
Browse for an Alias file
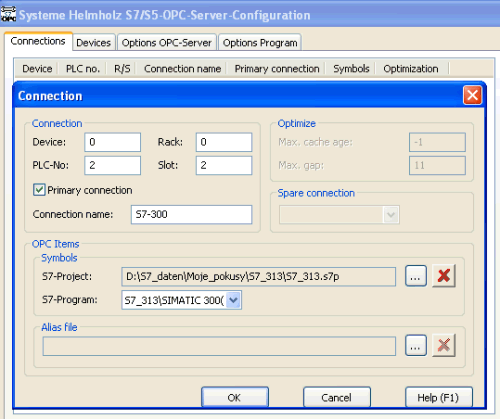416,345
